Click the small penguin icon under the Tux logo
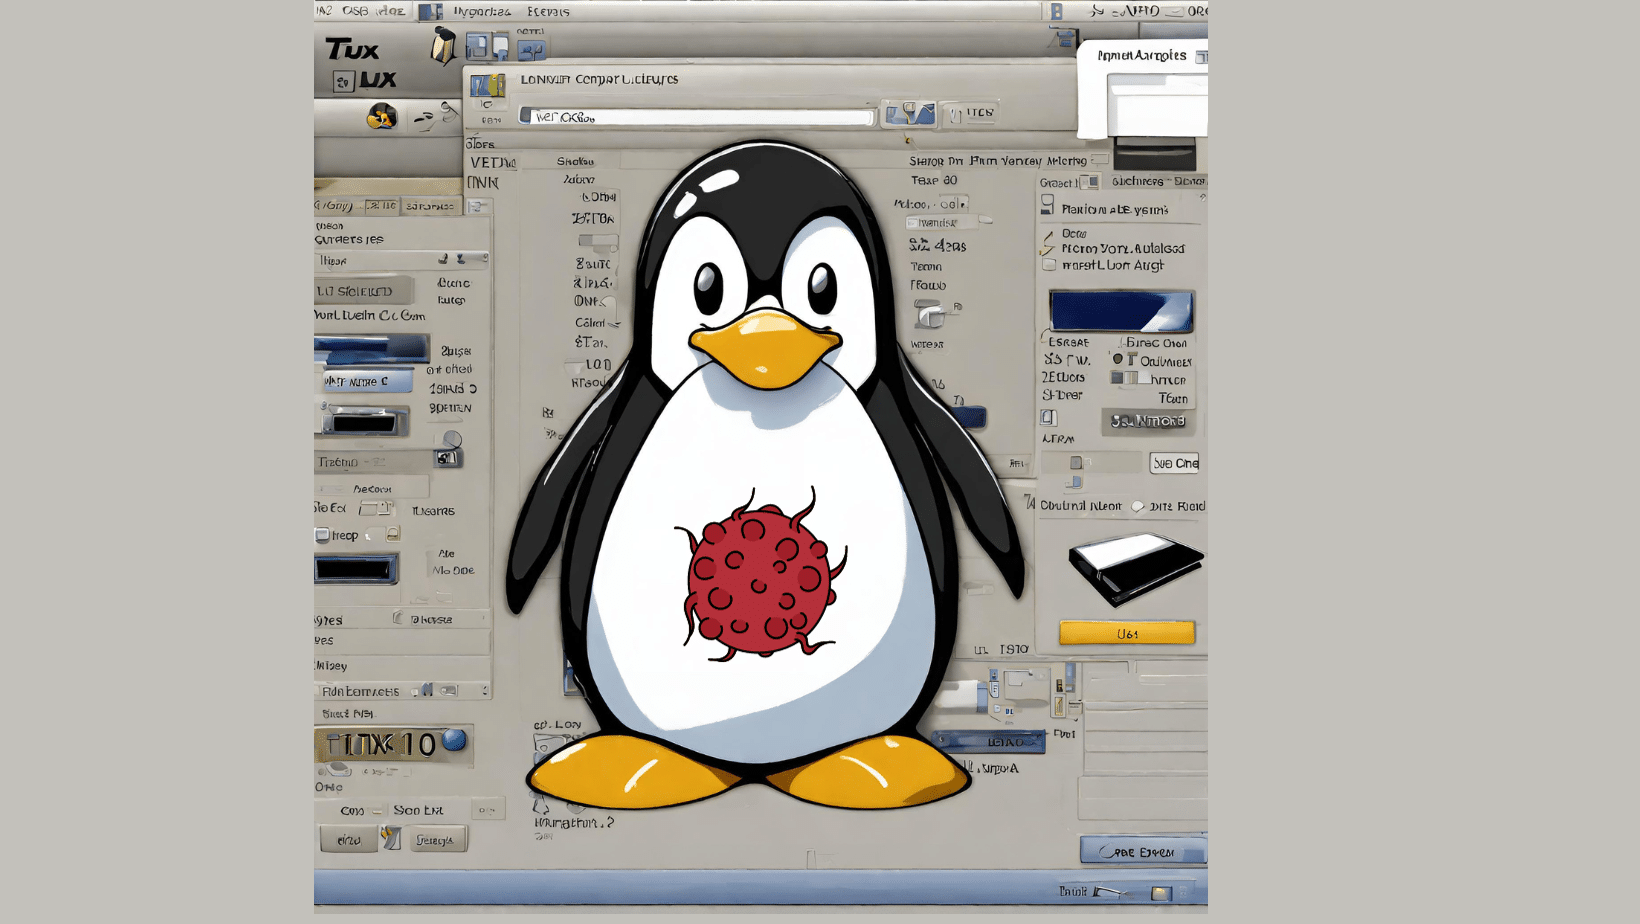Screen dimensions: 1640x924 381,117
